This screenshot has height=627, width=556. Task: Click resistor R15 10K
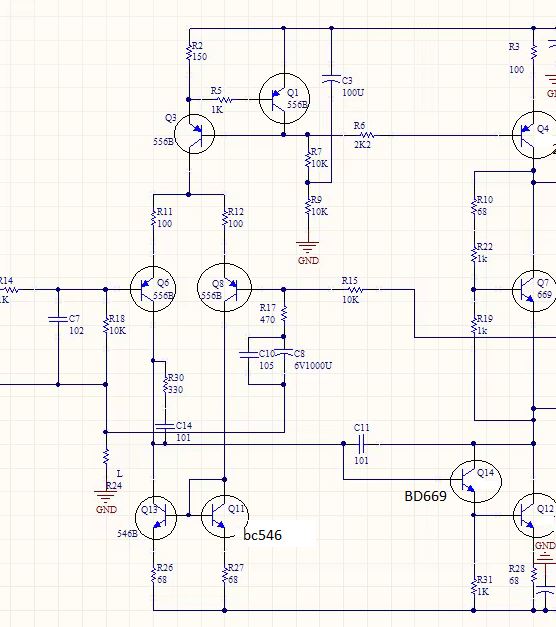[354, 289]
